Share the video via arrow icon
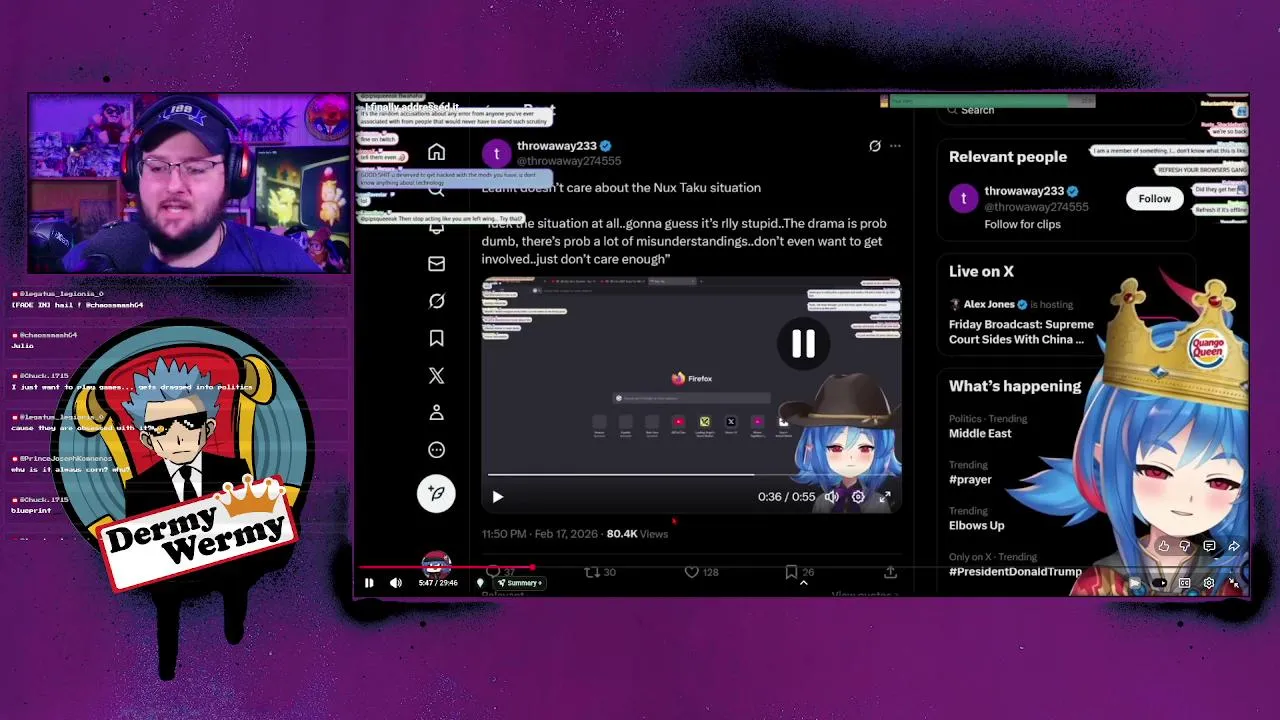 pos(1234,547)
